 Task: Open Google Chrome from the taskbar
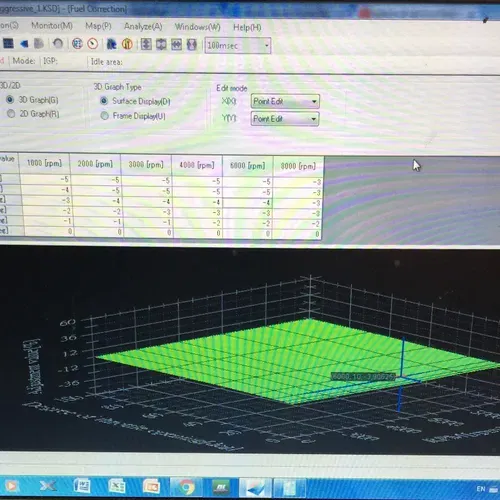click(186, 487)
